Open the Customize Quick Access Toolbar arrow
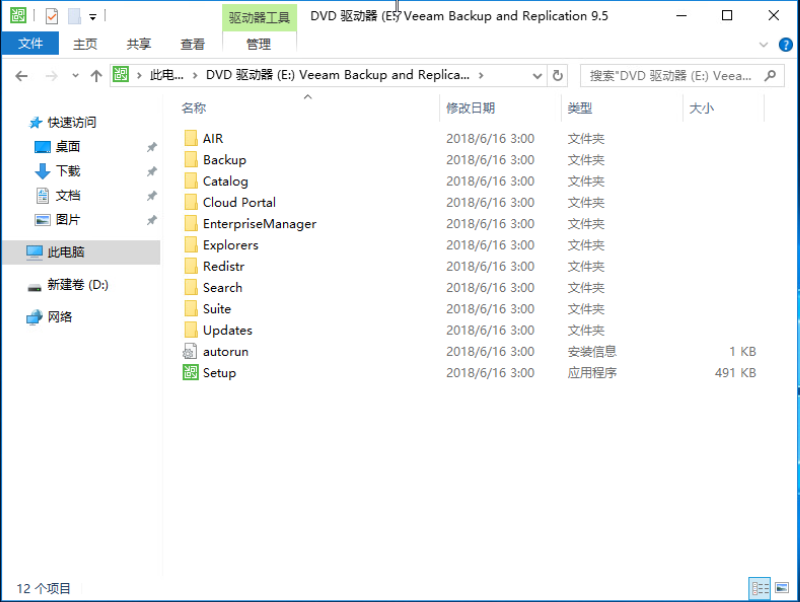This screenshot has height=602, width=800. pos(93,17)
